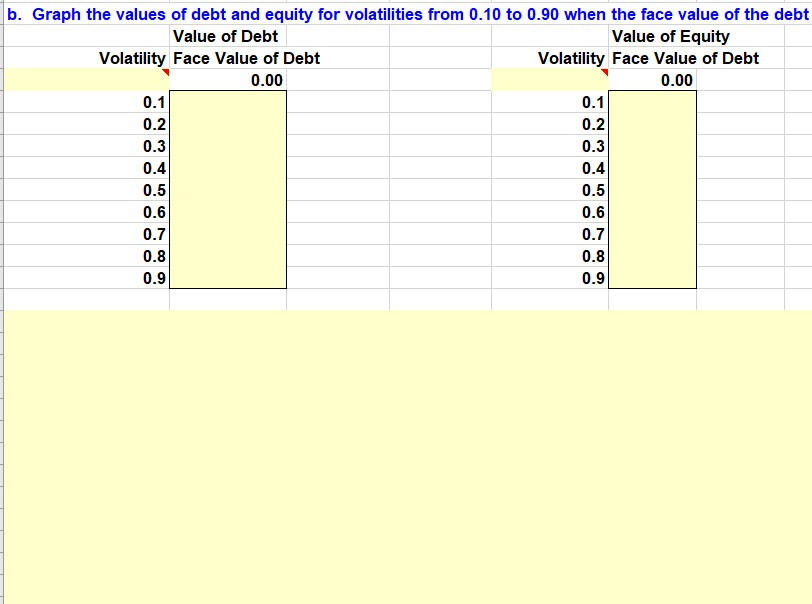This screenshot has height=604, width=812.
Task: Select volatility 0.1 in the debt table
Action: pos(153,102)
